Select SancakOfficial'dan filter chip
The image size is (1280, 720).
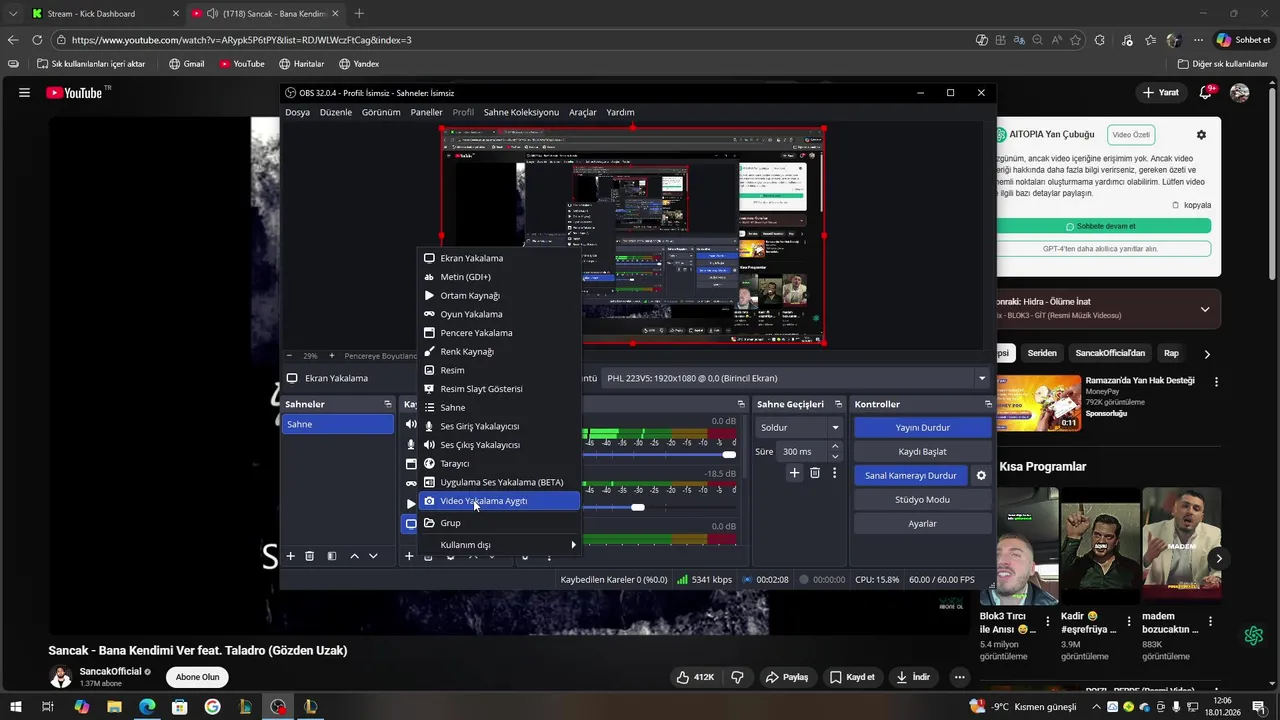pos(1109,353)
